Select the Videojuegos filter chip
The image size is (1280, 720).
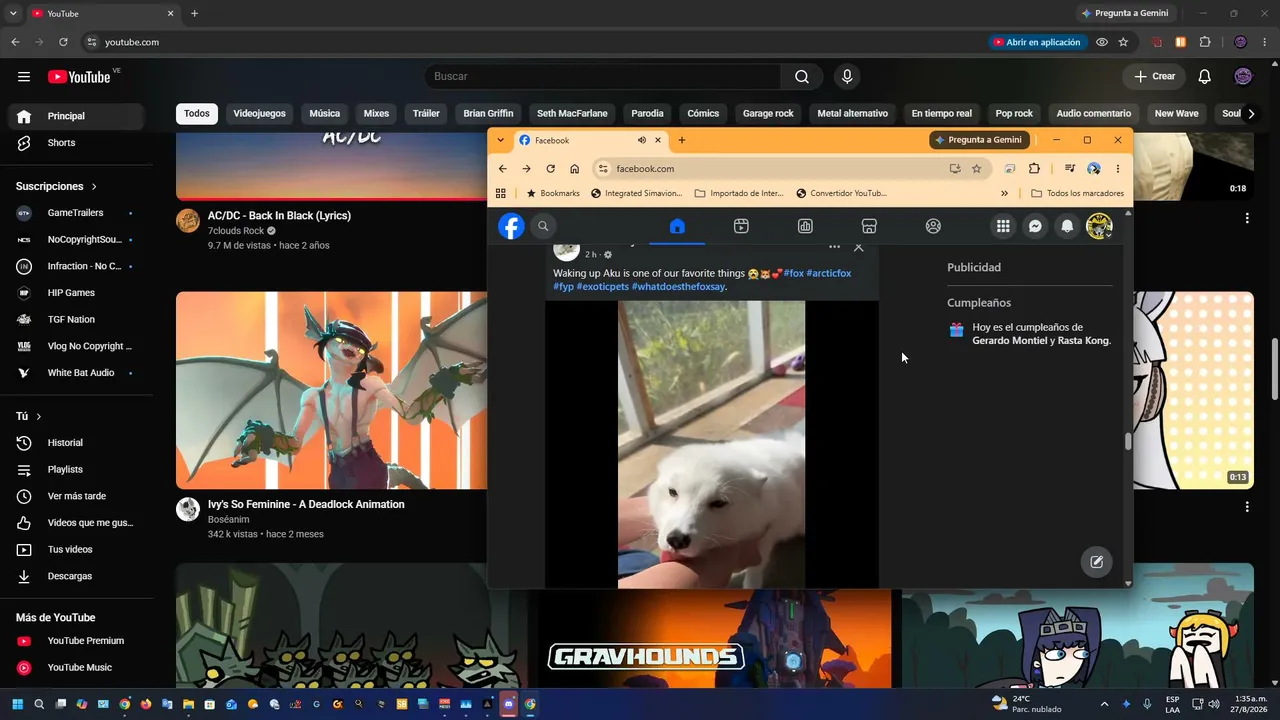pos(259,114)
